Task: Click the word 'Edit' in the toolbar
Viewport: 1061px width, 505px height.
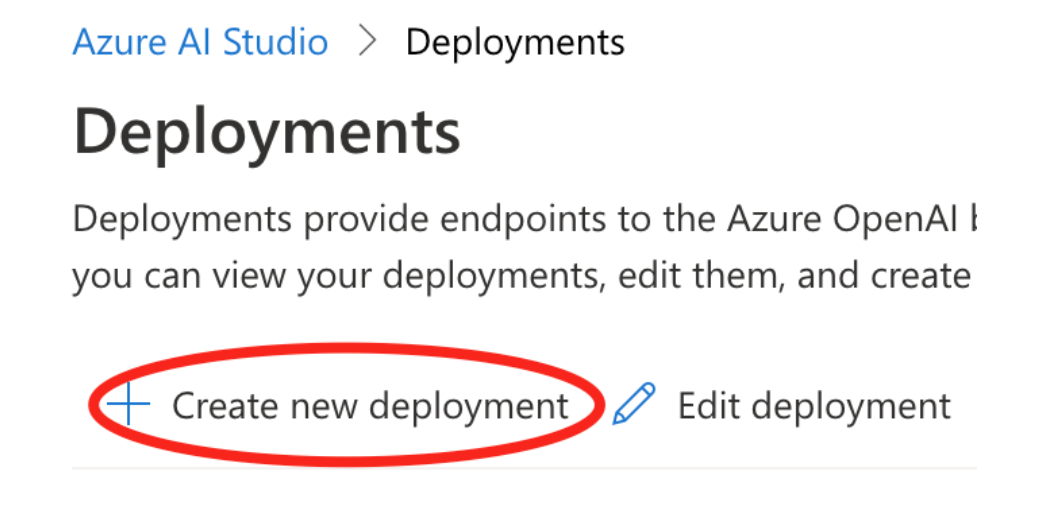Action: pos(708,406)
